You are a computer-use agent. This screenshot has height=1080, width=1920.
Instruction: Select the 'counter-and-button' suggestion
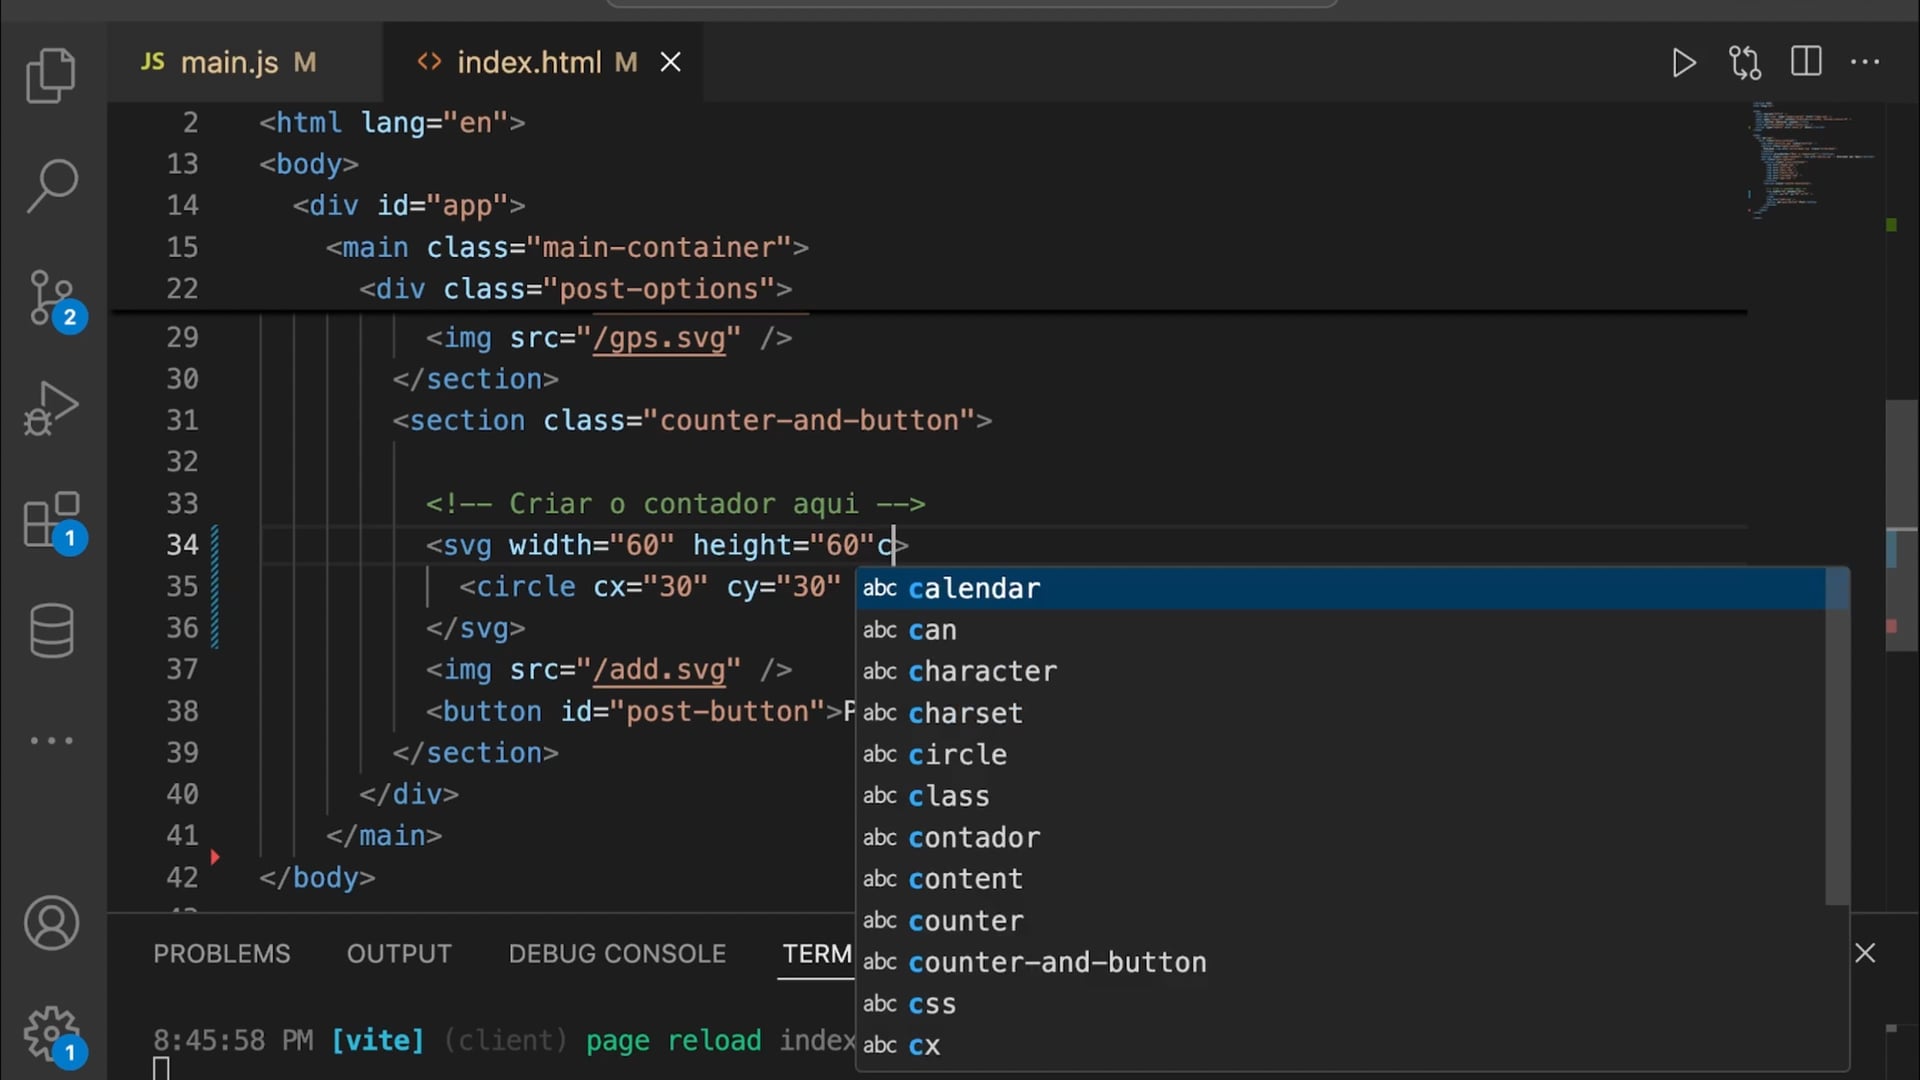coord(1057,962)
